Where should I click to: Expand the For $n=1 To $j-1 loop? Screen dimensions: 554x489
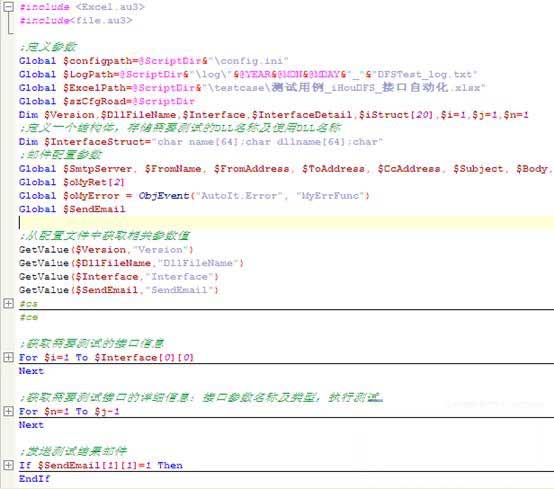pyautogui.click(x=8, y=411)
